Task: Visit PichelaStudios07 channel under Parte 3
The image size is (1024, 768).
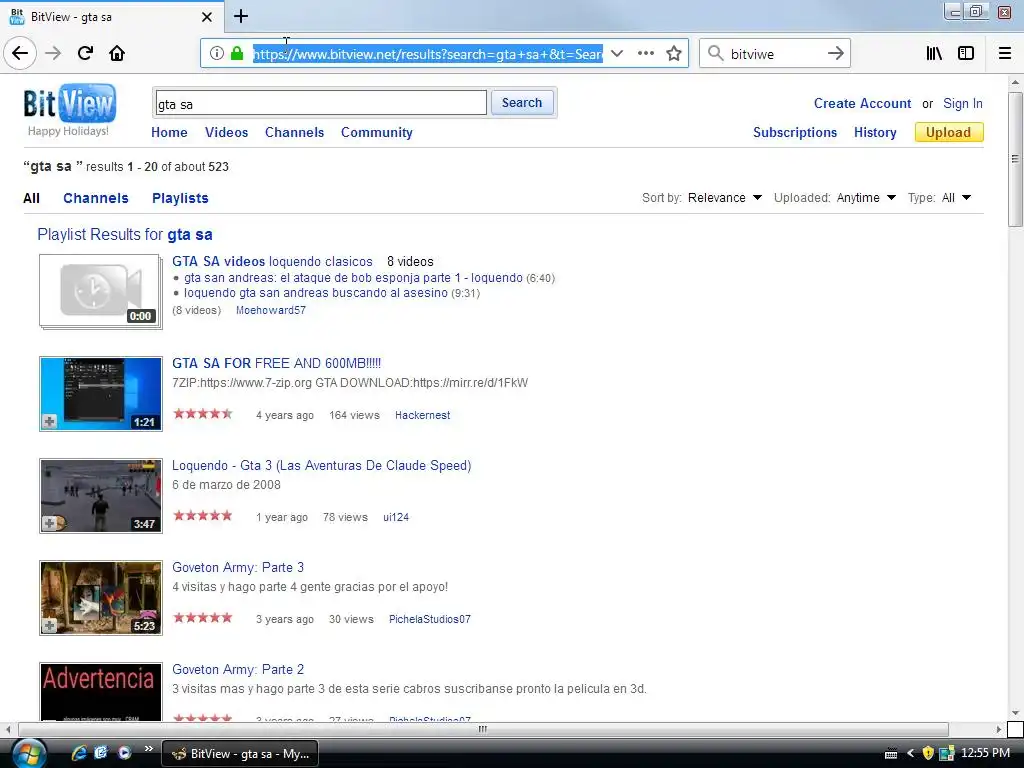Action: 430,618
